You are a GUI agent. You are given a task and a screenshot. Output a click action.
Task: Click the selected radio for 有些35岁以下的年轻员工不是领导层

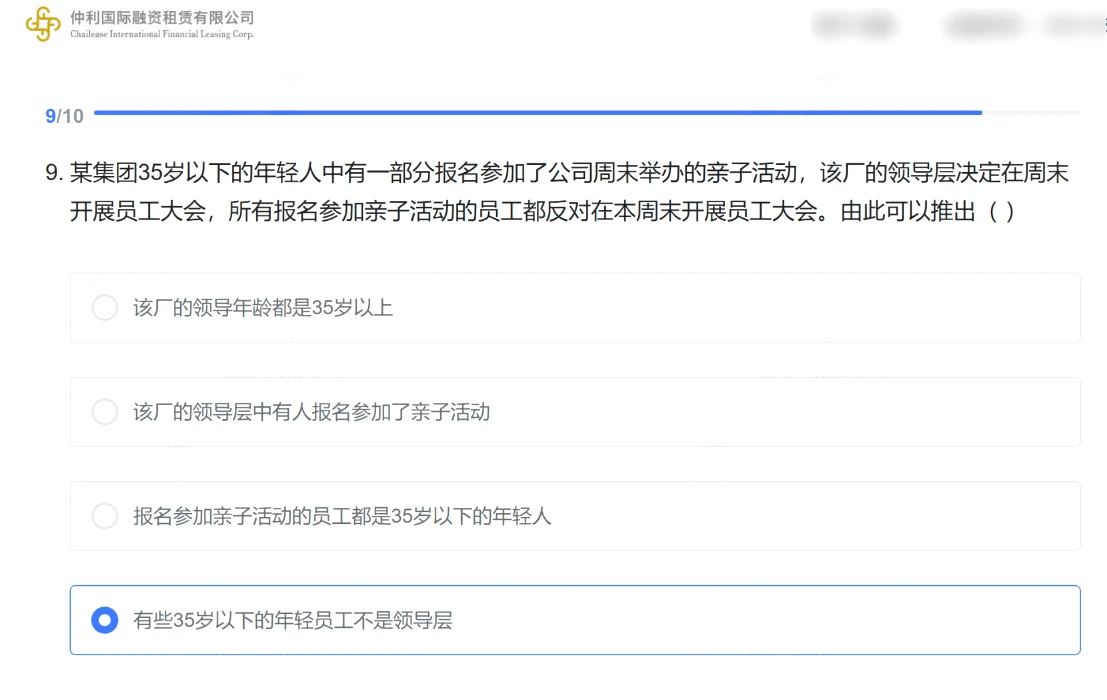(x=104, y=620)
